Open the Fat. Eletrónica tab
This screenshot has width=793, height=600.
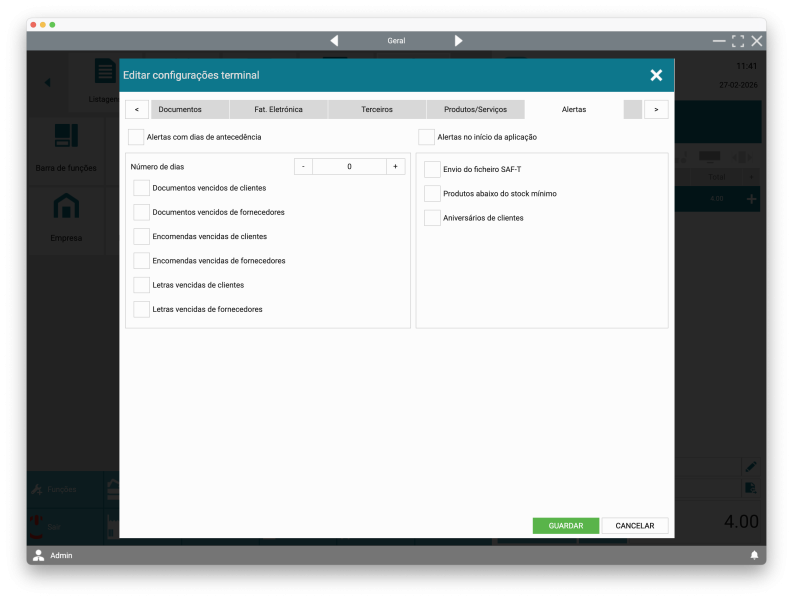278,109
